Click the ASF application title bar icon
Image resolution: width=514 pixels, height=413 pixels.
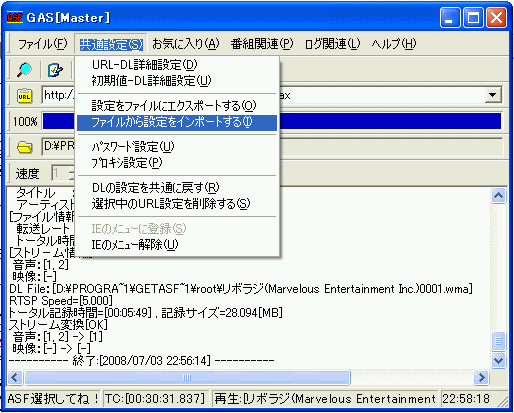(15, 17)
